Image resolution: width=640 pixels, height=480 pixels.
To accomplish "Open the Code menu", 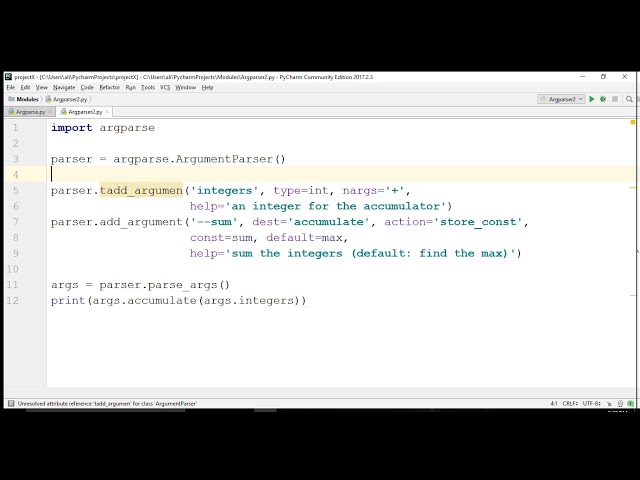I will pos(87,87).
